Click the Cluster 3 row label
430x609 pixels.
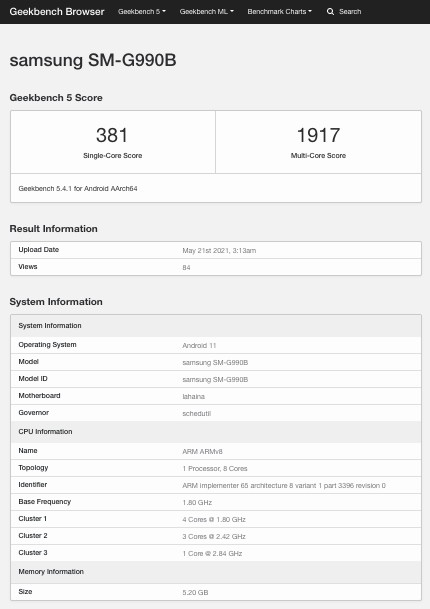[33, 553]
